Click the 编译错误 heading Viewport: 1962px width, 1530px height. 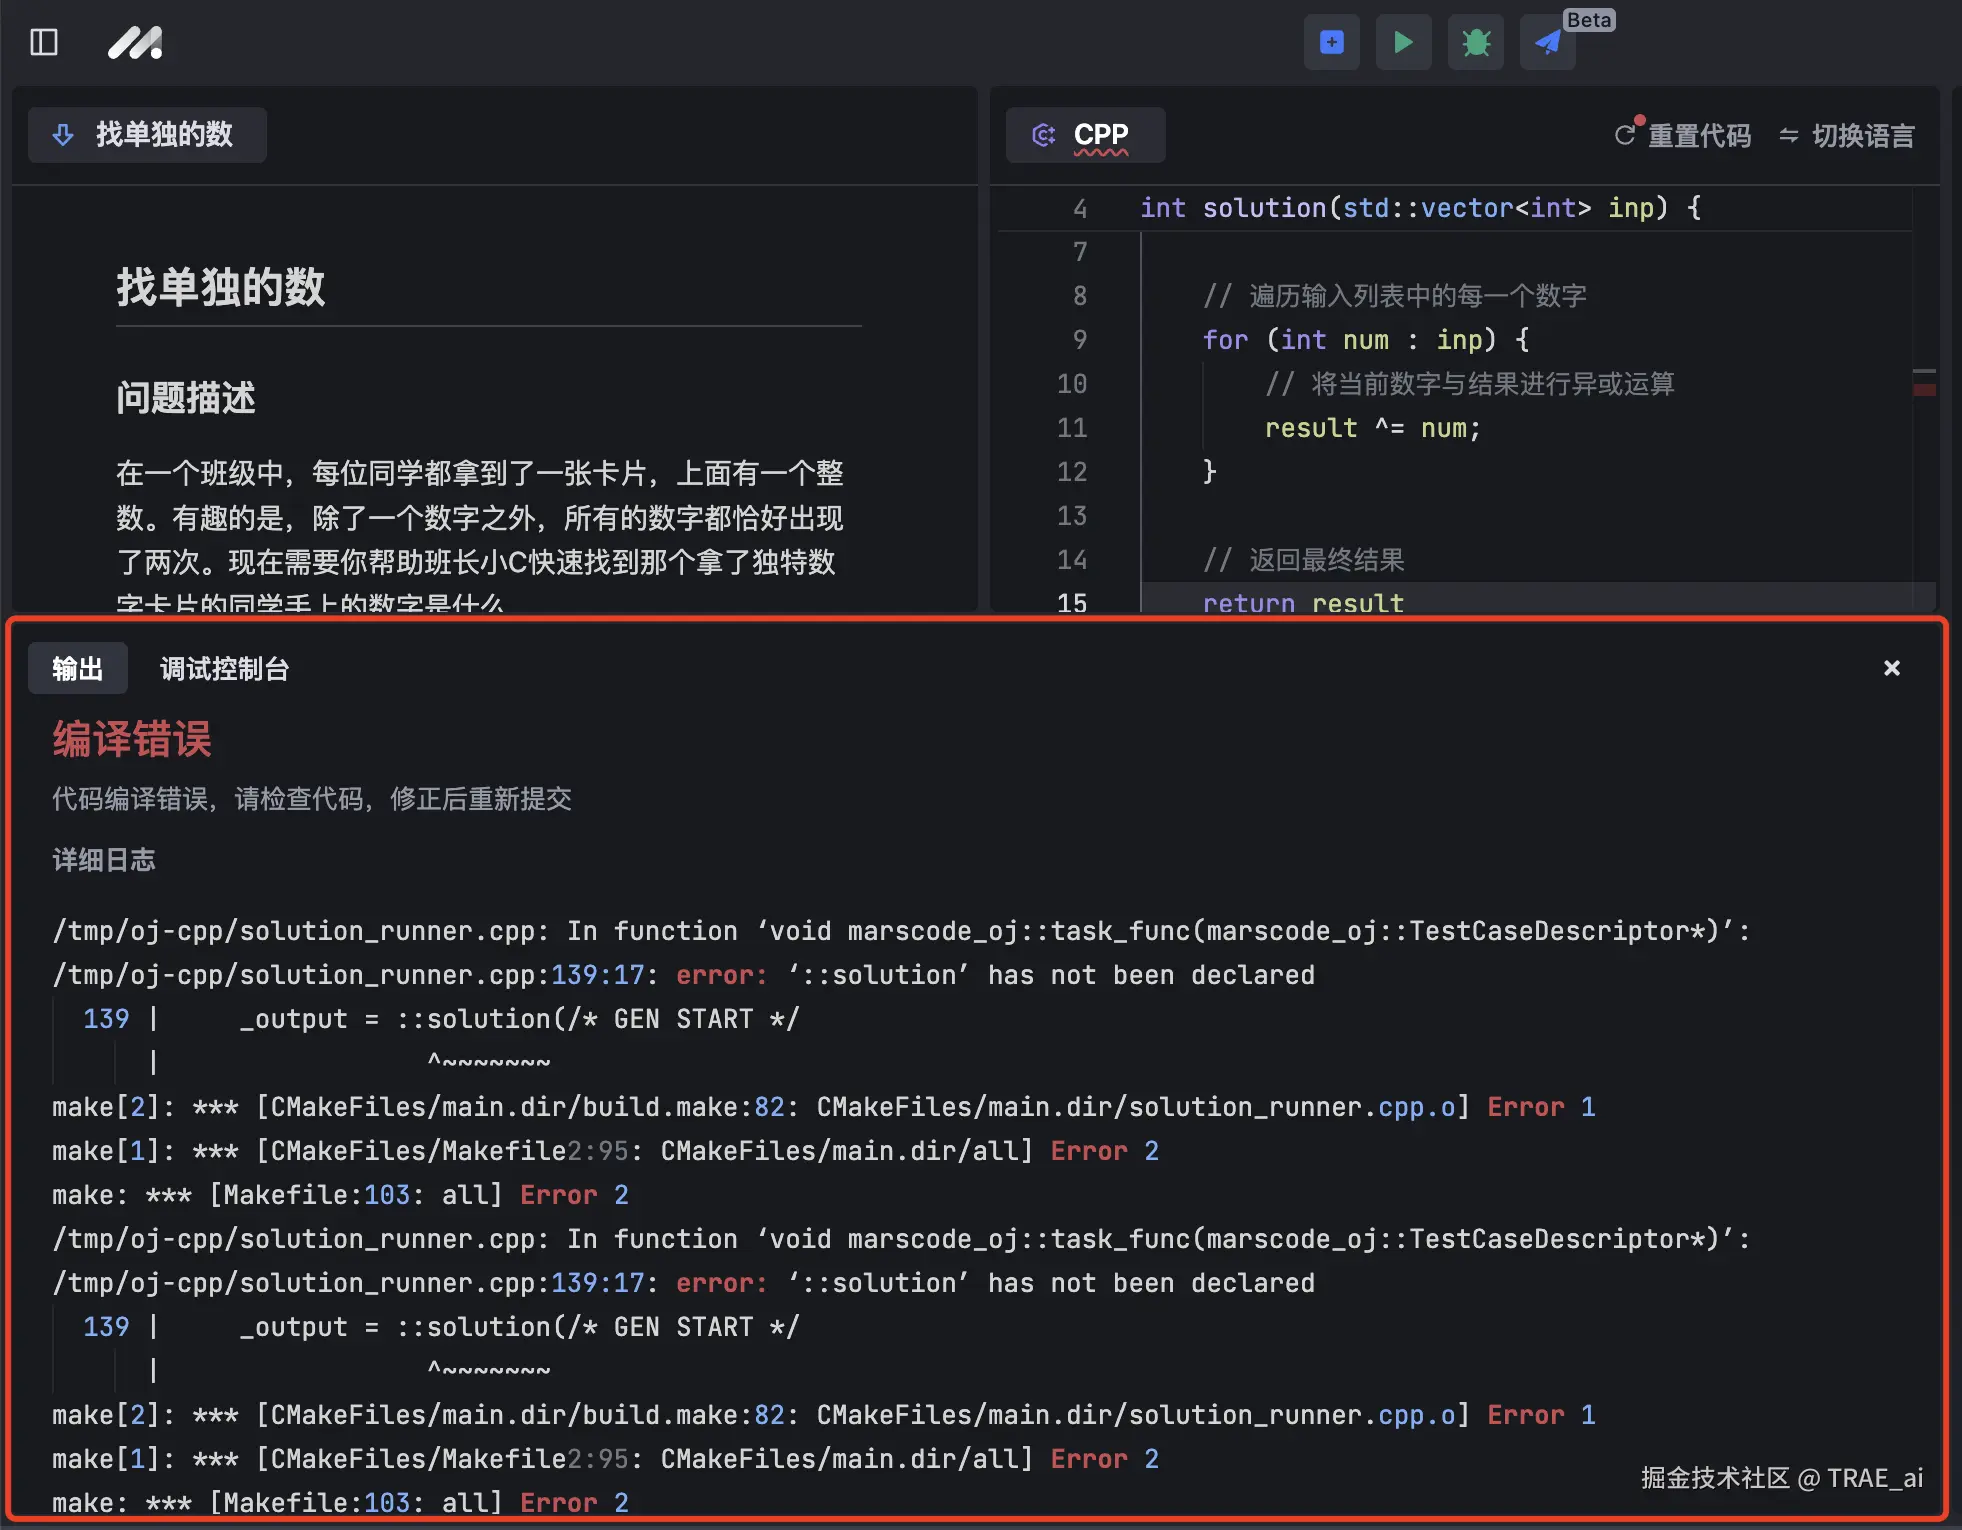click(132, 740)
